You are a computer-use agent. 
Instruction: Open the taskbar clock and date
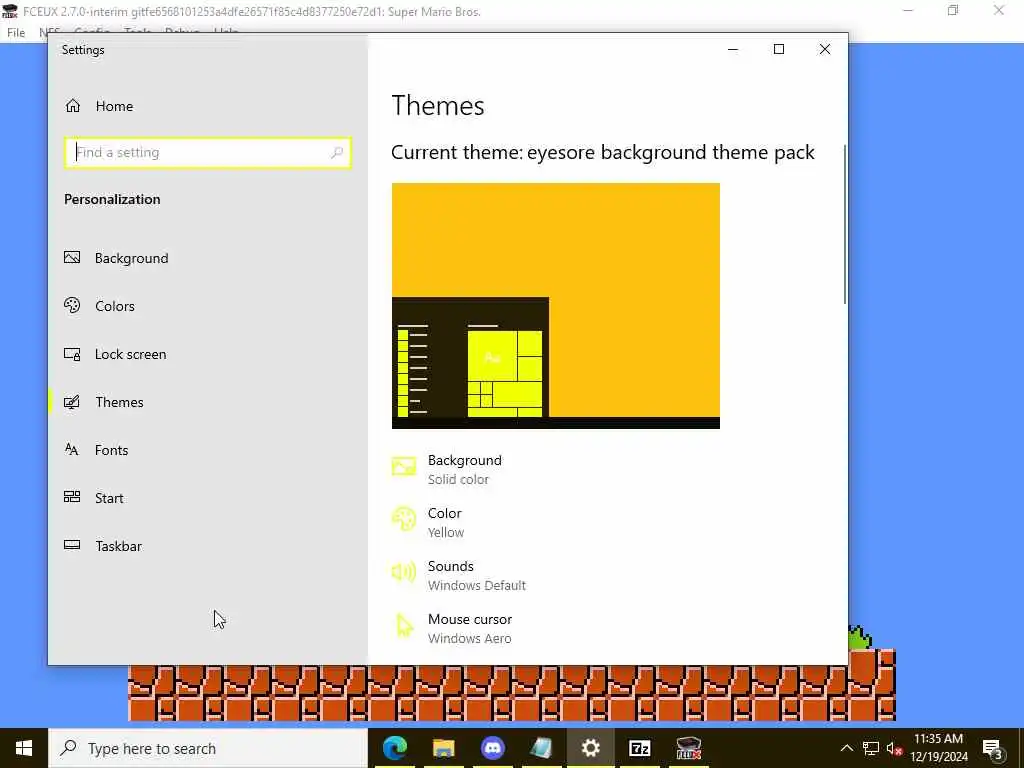938,748
